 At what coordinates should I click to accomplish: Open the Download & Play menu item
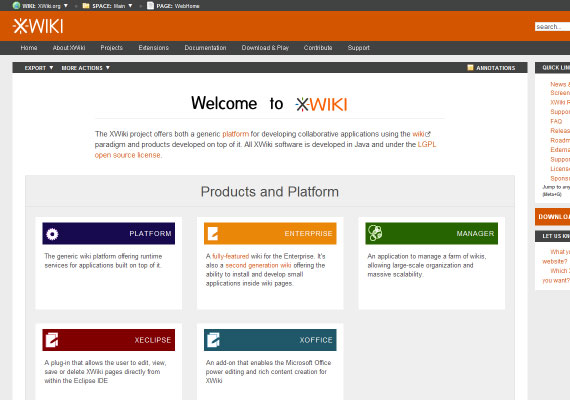(x=265, y=48)
